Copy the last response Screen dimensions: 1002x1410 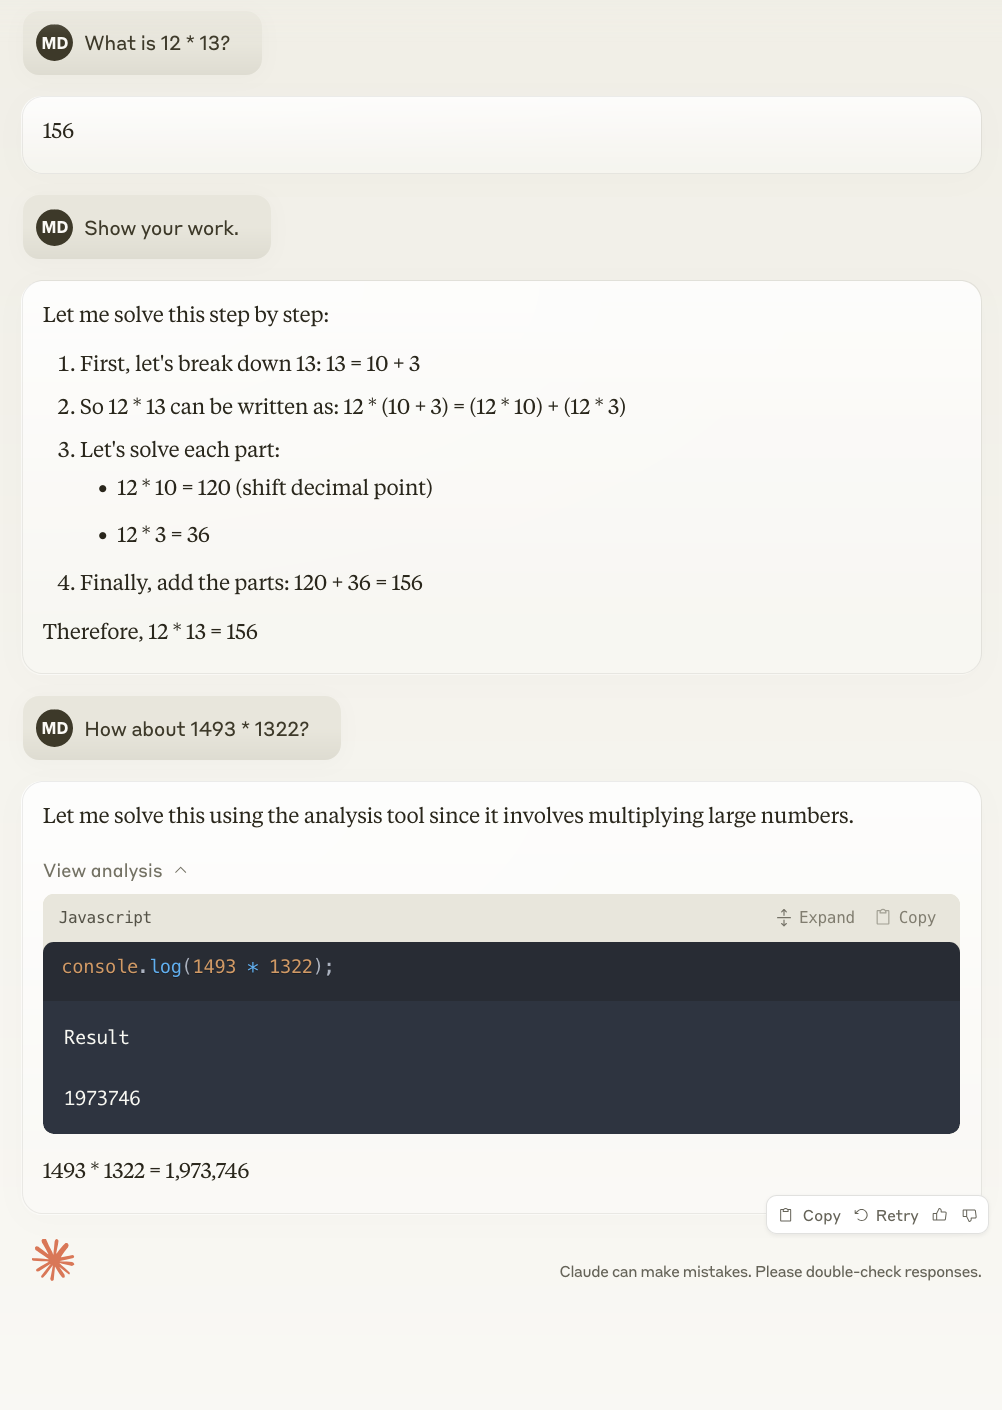pos(810,1215)
